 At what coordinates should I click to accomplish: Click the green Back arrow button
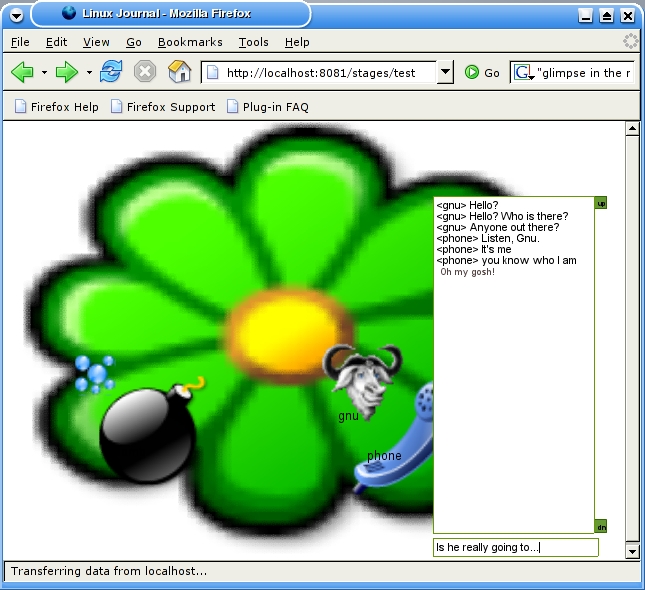click(x=22, y=72)
